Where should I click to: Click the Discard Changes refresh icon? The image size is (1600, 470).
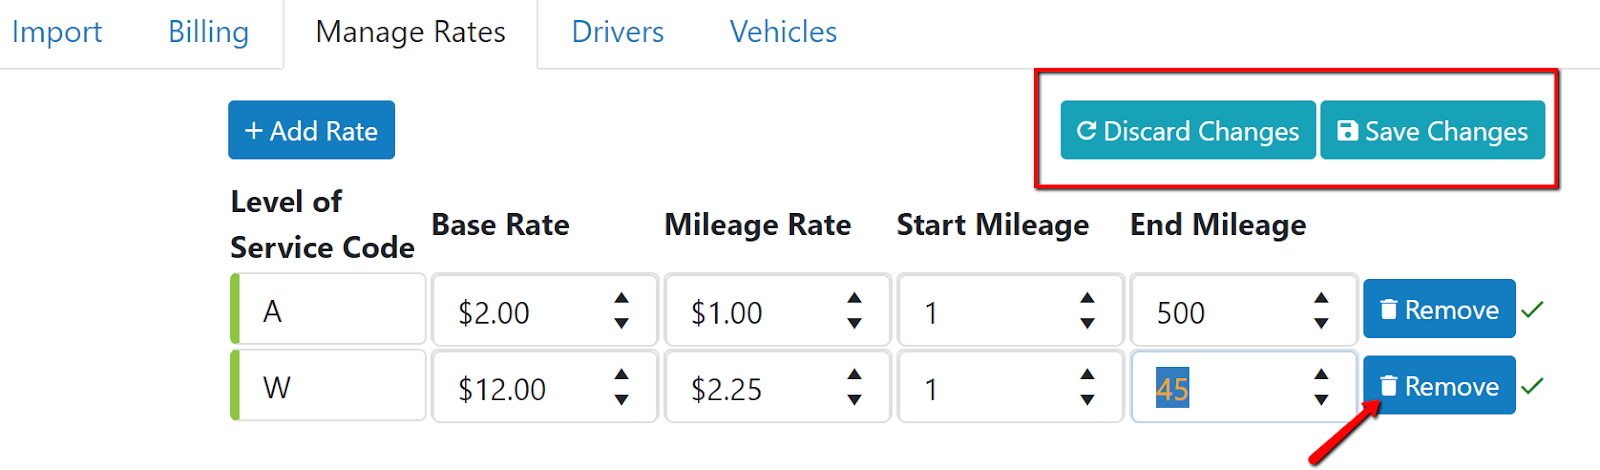coord(1086,131)
